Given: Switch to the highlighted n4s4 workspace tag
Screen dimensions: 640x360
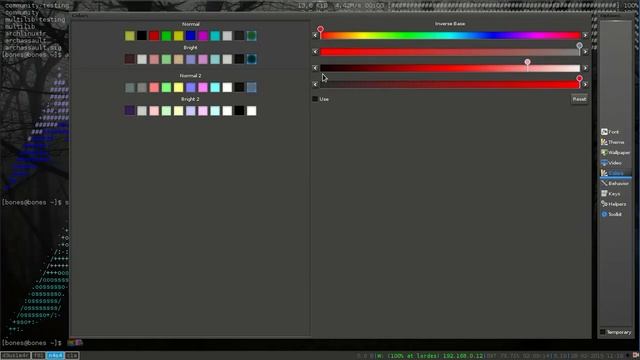Looking at the screenshot, I should [x=55, y=356].
